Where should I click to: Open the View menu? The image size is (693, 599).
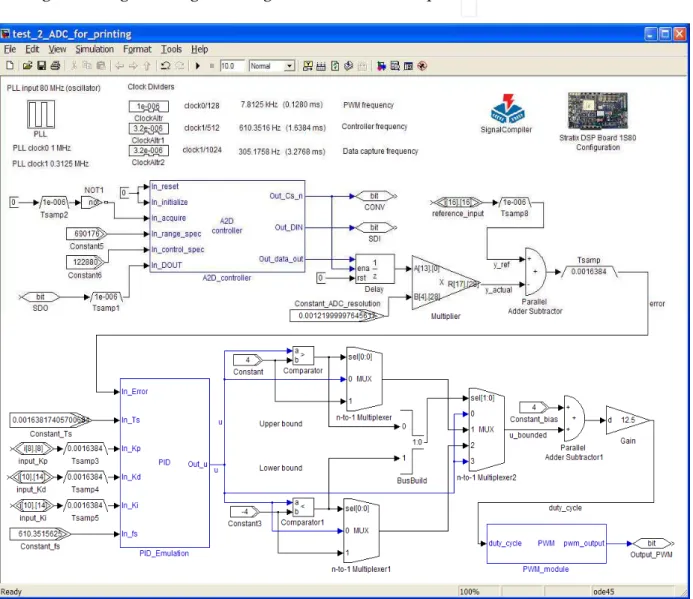click(57, 49)
